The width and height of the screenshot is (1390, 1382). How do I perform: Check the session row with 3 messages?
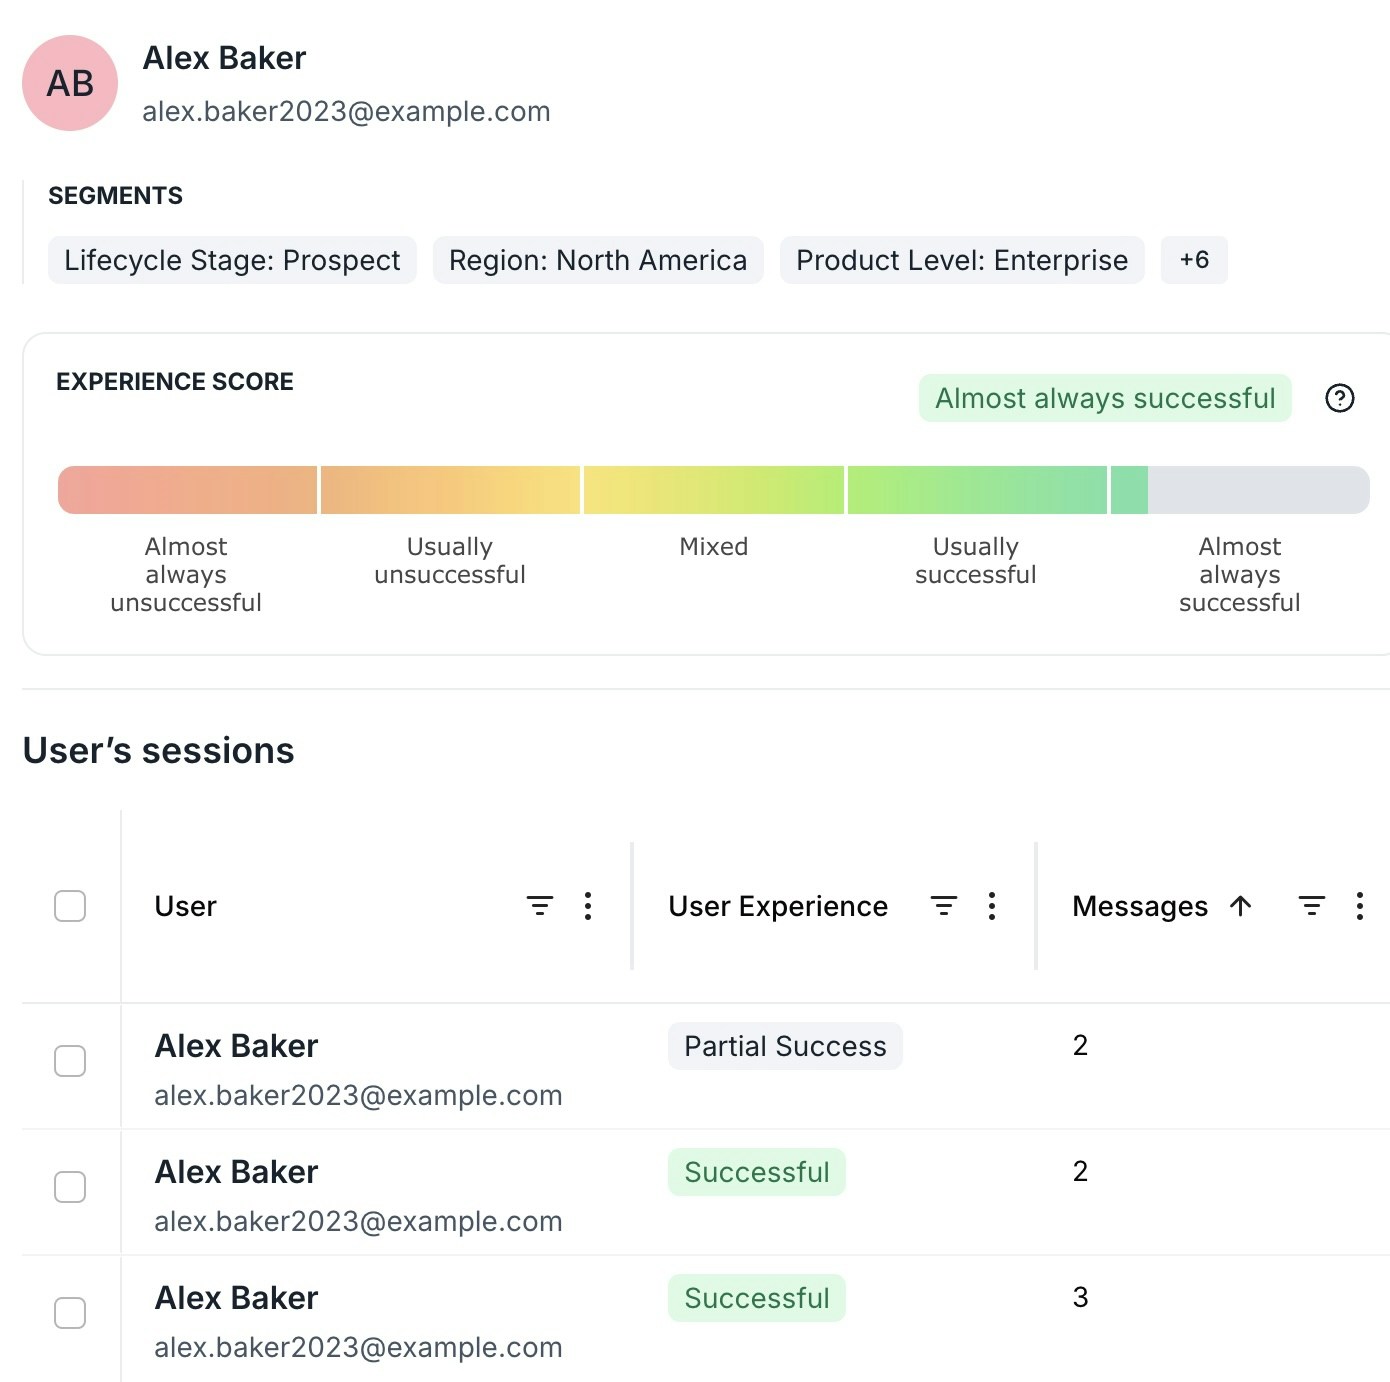point(70,1314)
